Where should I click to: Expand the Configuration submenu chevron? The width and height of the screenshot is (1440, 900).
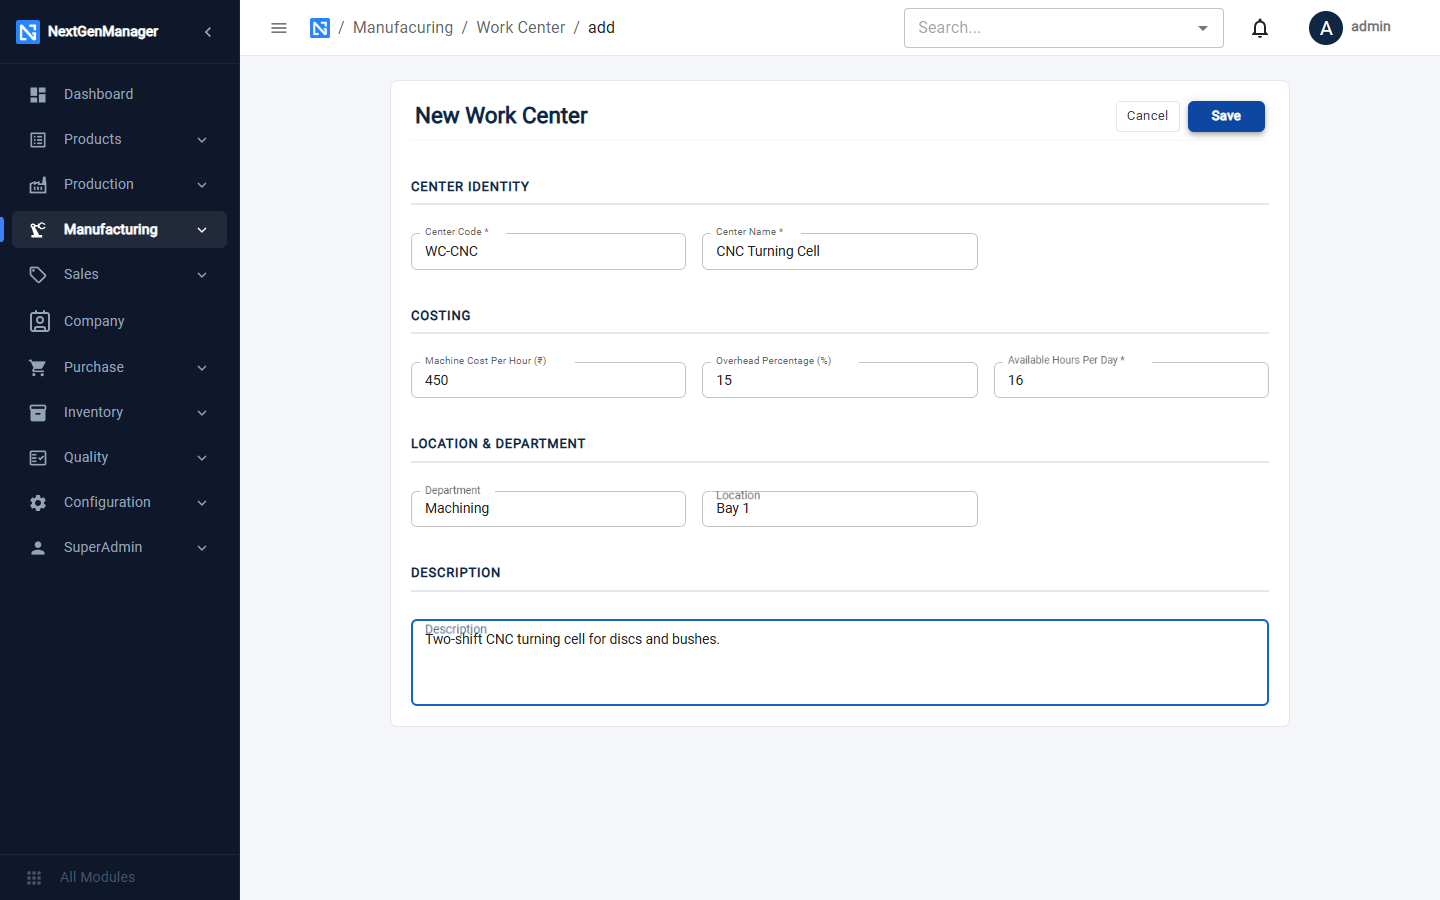[x=202, y=503]
